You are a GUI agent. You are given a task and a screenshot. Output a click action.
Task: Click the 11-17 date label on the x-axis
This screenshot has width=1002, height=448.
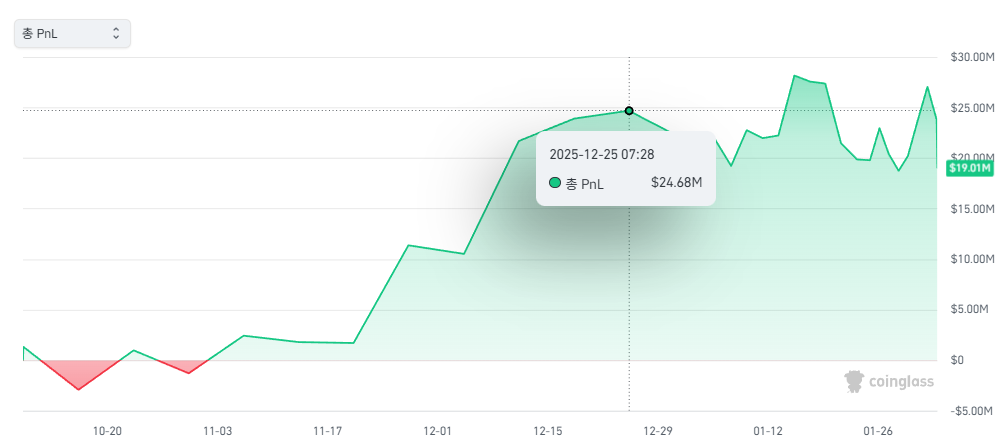click(327, 431)
